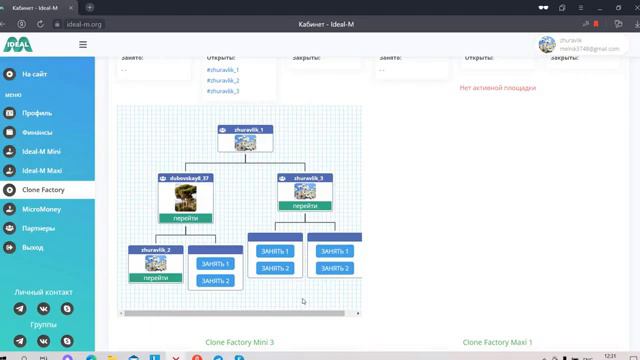Click the horizontal scrollbar of the tree
Image resolution: width=640 pixels, height=360 pixels.
(235, 313)
